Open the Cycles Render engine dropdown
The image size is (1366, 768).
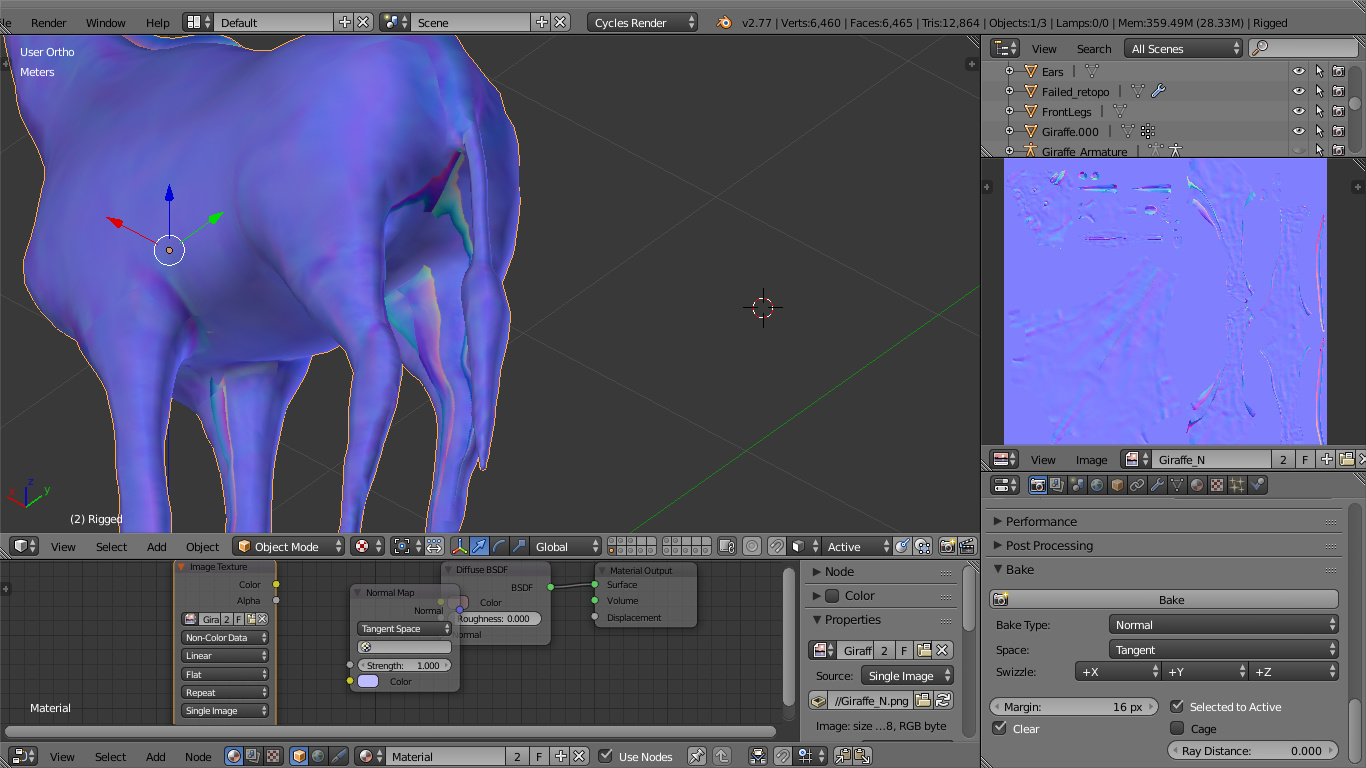(x=643, y=22)
